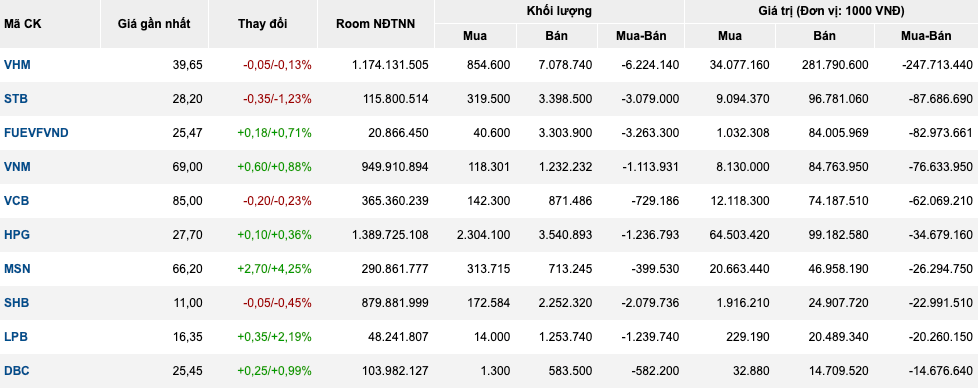Open the LPB stock ticker link

16,337
